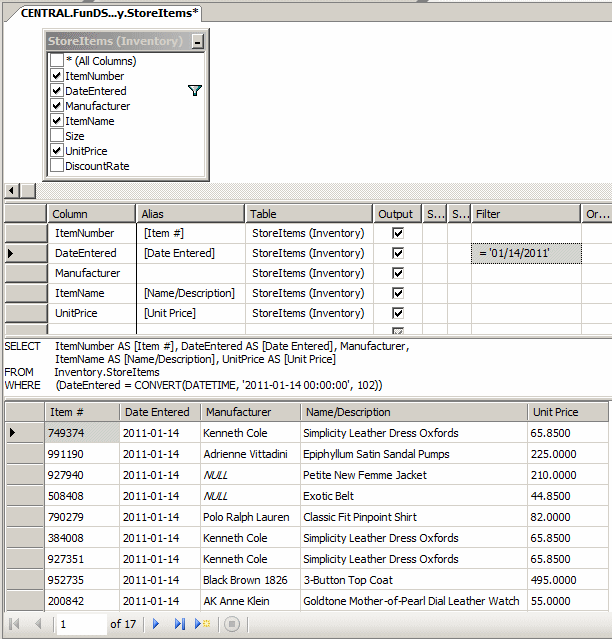Viewport: 612px width, 639px height.
Task: Select the Petite New Femme Jacket cell
Action: 414,475
